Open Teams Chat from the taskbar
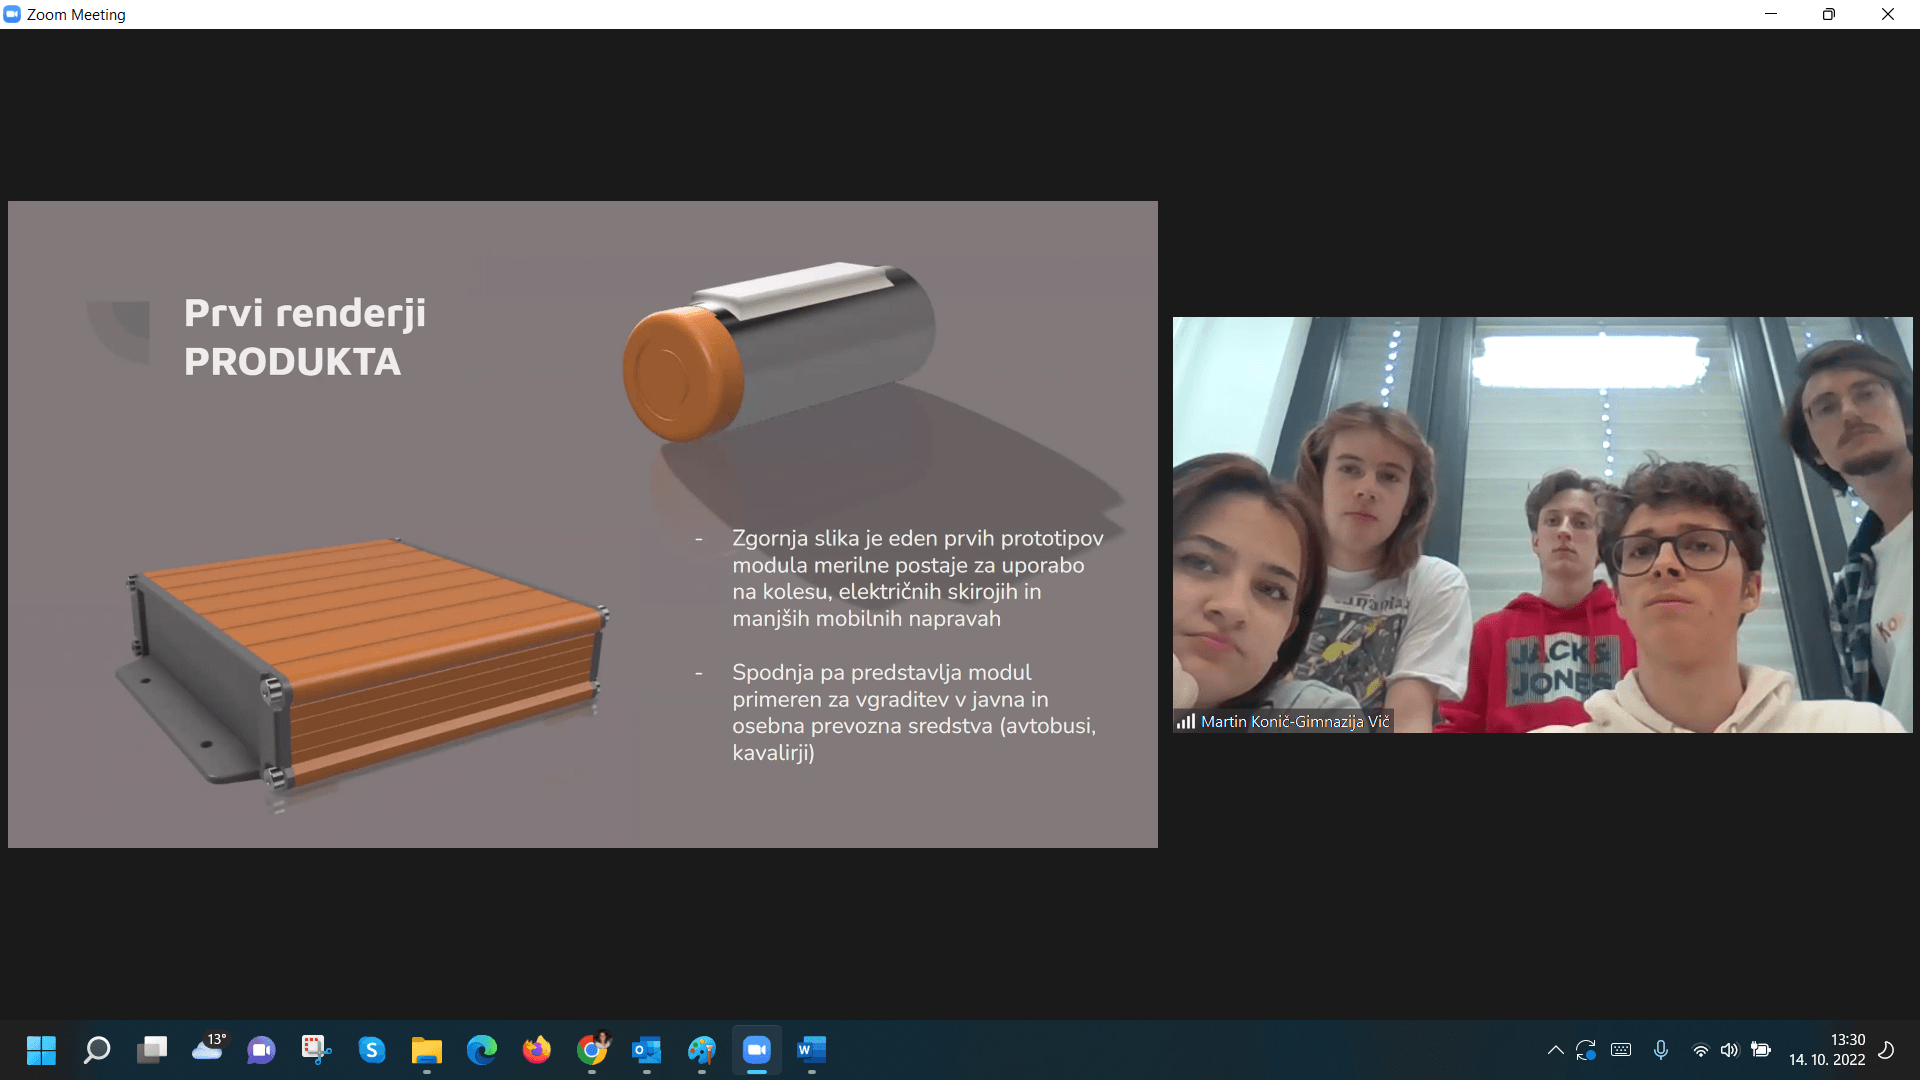This screenshot has height=1080, width=1920. pos(262,1050)
